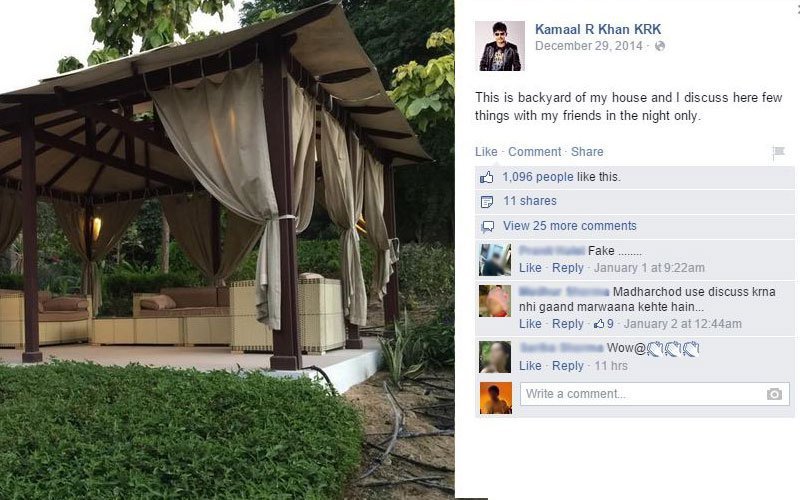Click the December 29, 2014 timestamp
The height and width of the screenshot is (500, 800).
click(589, 46)
